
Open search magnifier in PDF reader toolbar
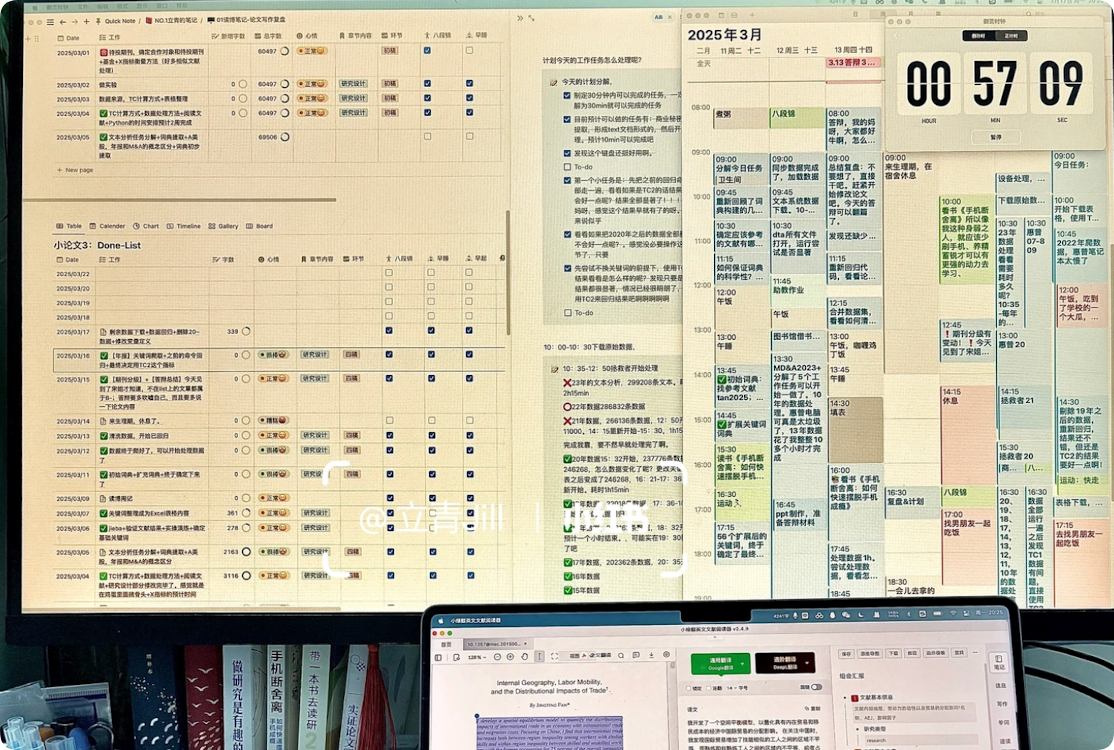(621, 656)
